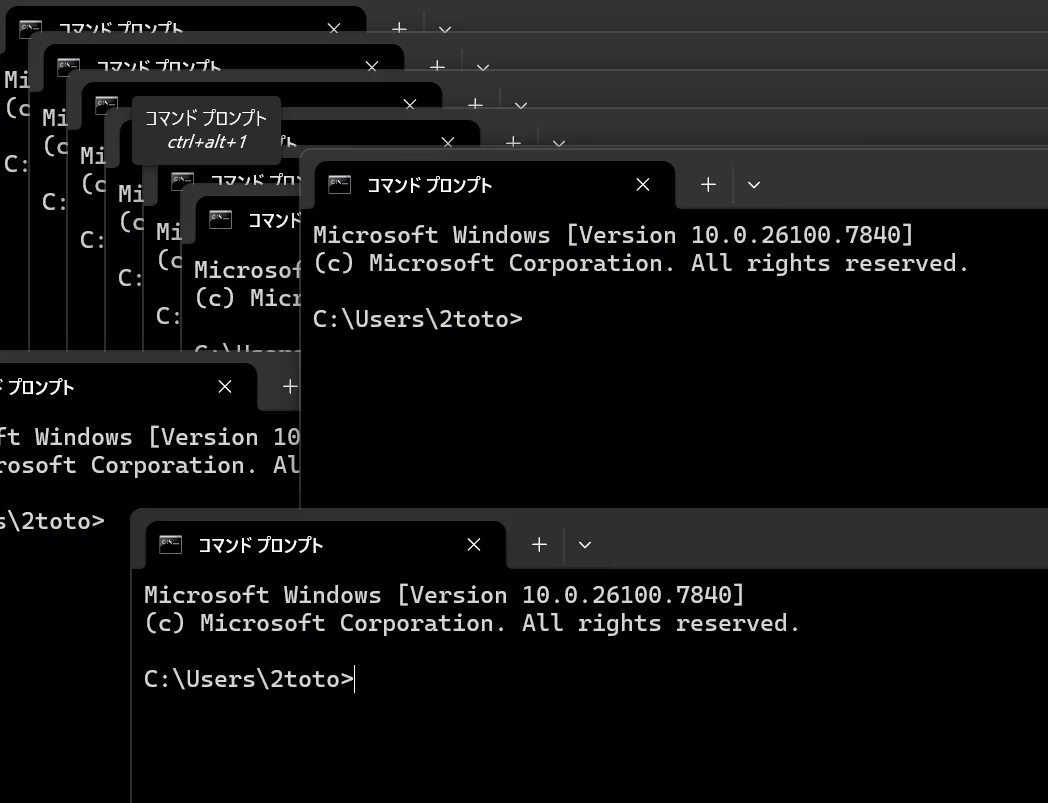Close the tab of the cut-off left プロンプト window

coord(225,386)
